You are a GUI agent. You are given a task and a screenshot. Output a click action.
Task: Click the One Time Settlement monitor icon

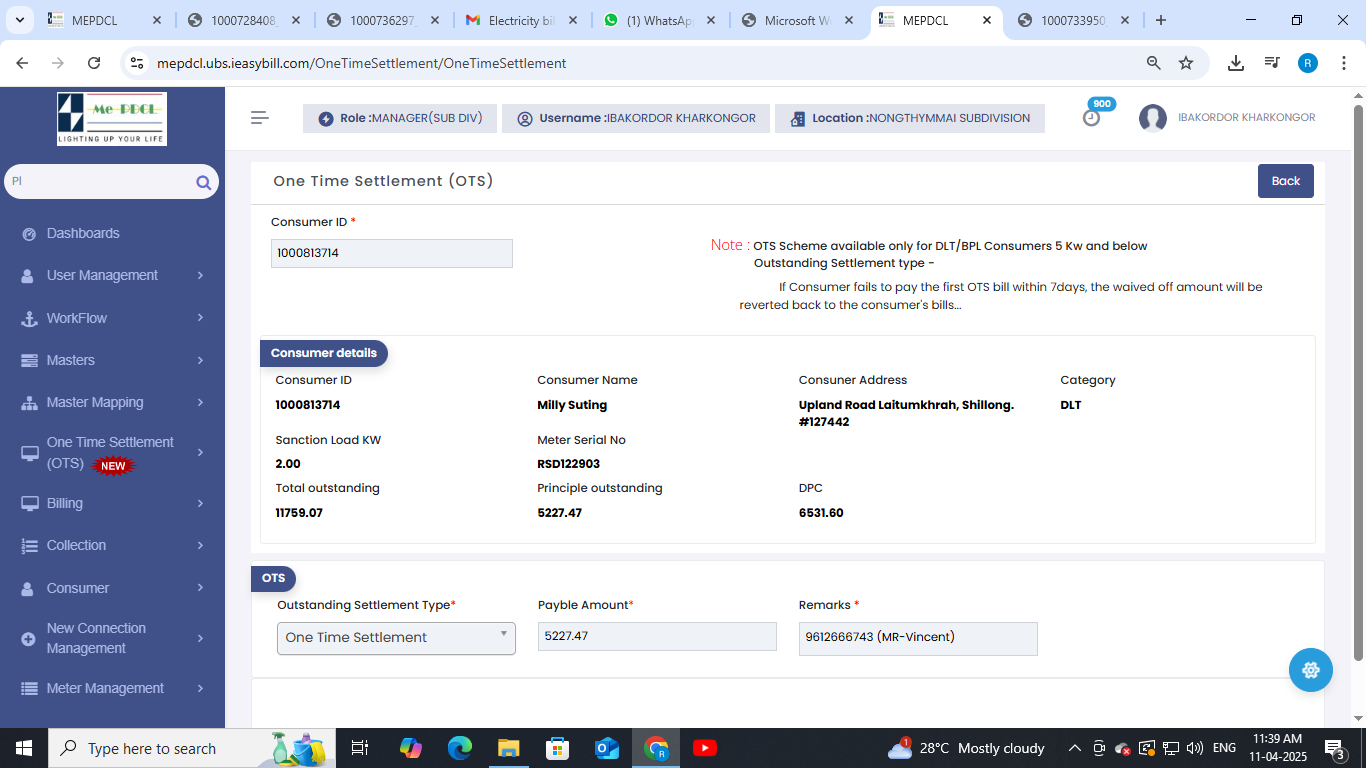click(29, 453)
